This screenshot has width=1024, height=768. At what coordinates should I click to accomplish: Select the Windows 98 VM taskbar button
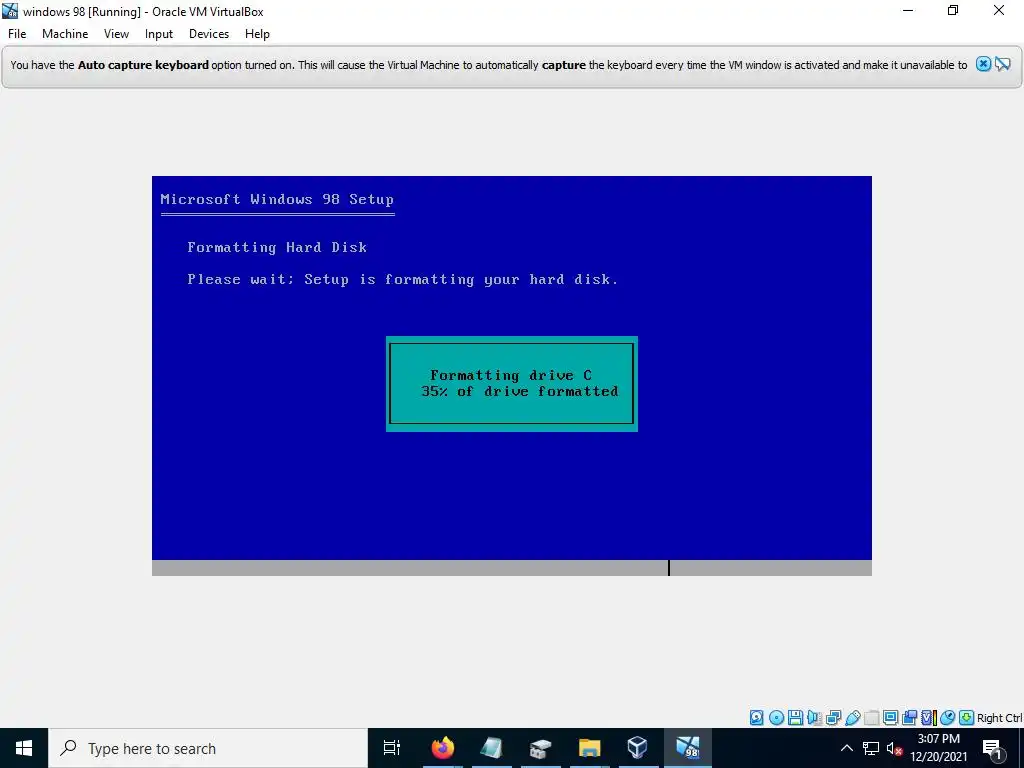(x=688, y=748)
